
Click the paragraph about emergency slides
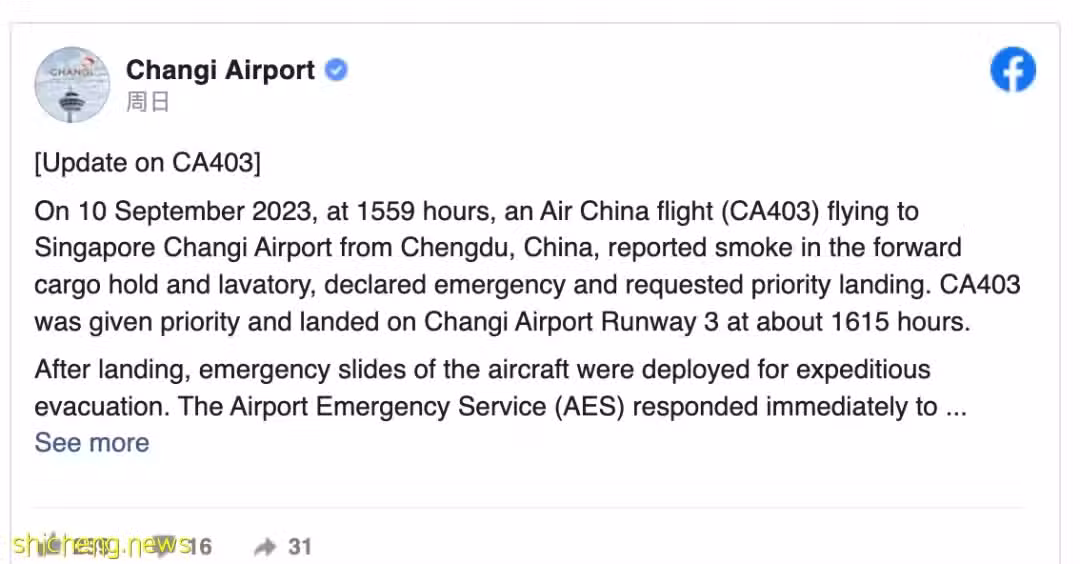pyautogui.click(x=501, y=388)
